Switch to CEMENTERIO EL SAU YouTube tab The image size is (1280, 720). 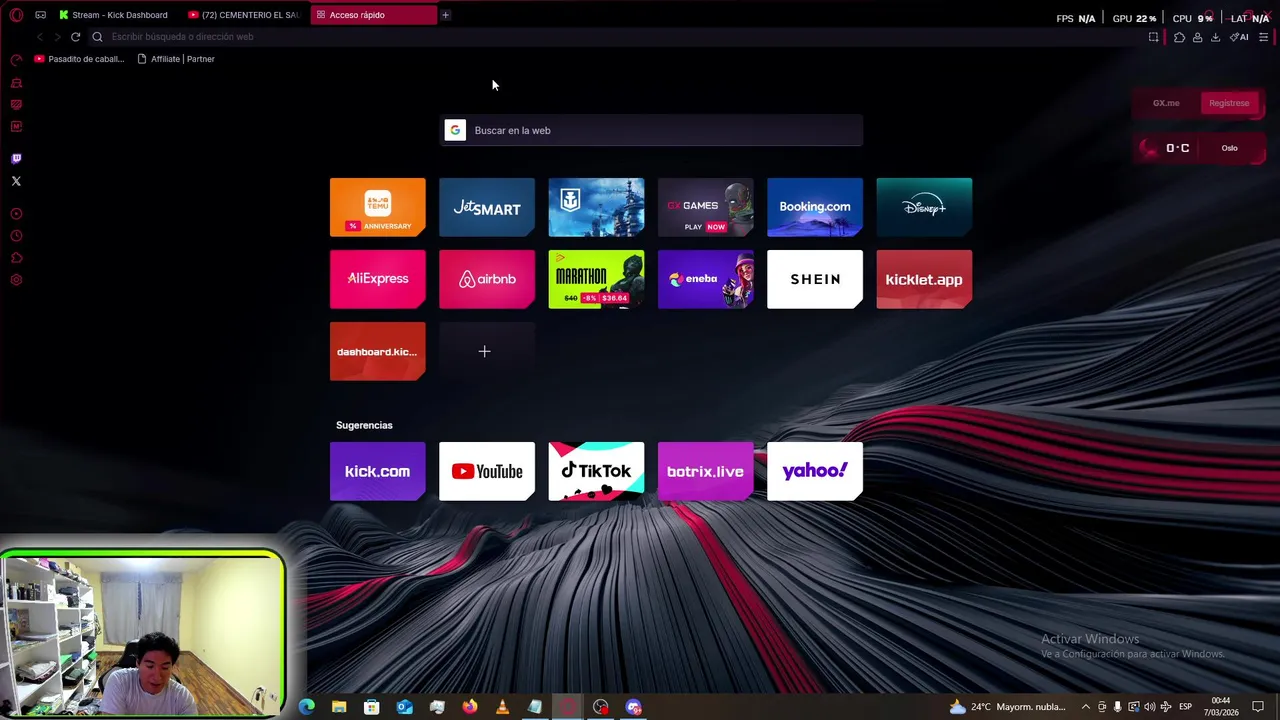[x=244, y=15]
